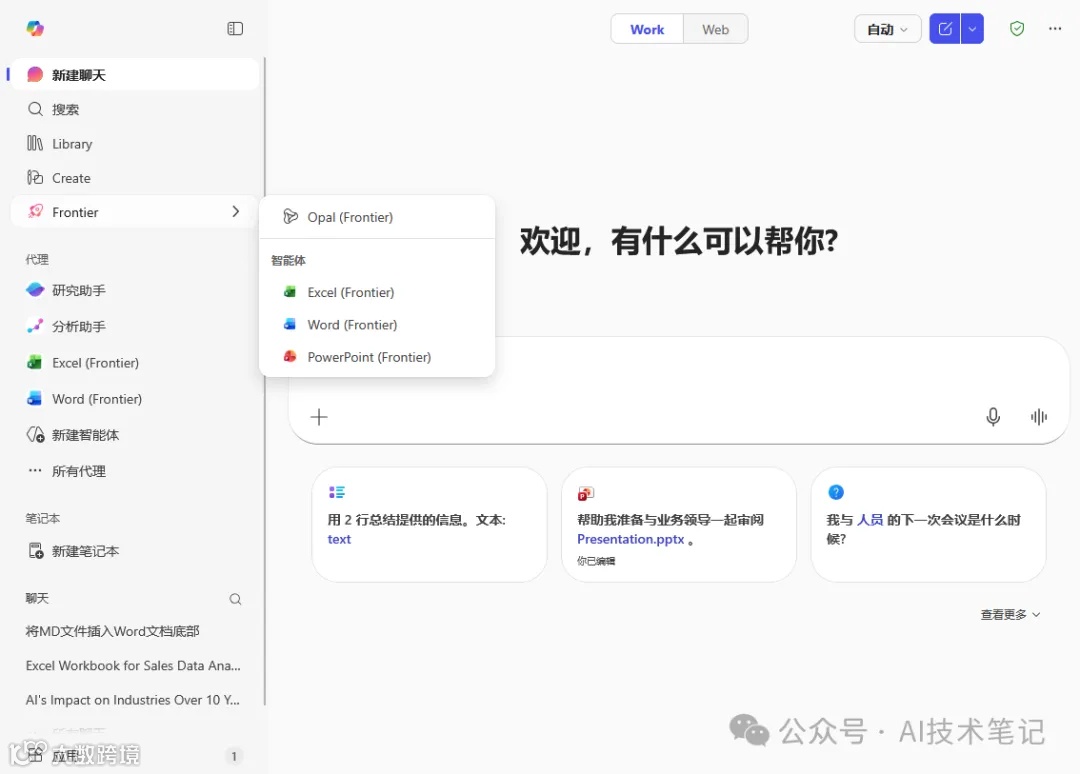Click the 人员 link in meeting card
The image size is (1080, 774).
coord(870,520)
